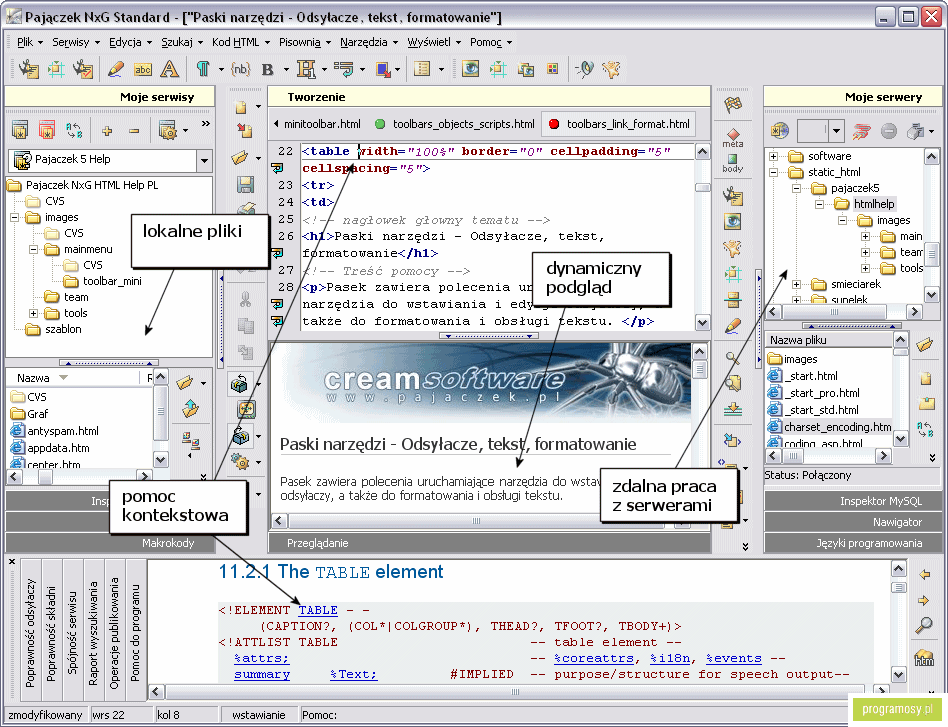Follow the %Text; link in the help text
Image resolution: width=948 pixels, height=727 pixels.
click(x=354, y=674)
